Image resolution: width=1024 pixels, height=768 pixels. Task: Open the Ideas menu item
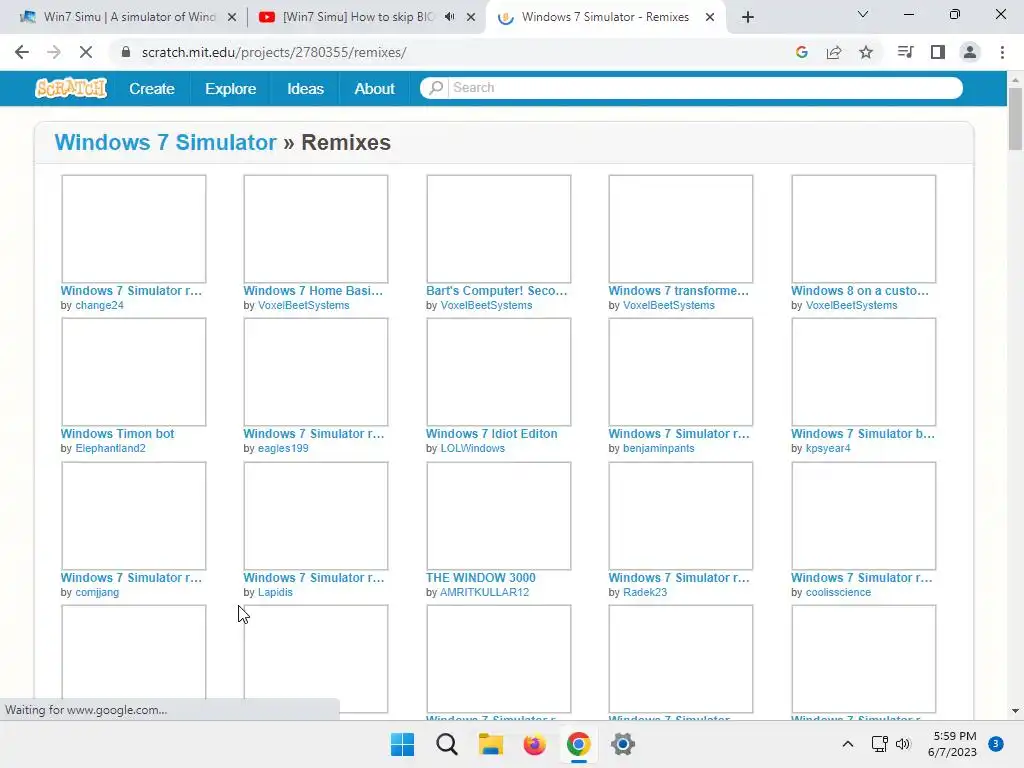pos(306,88)
